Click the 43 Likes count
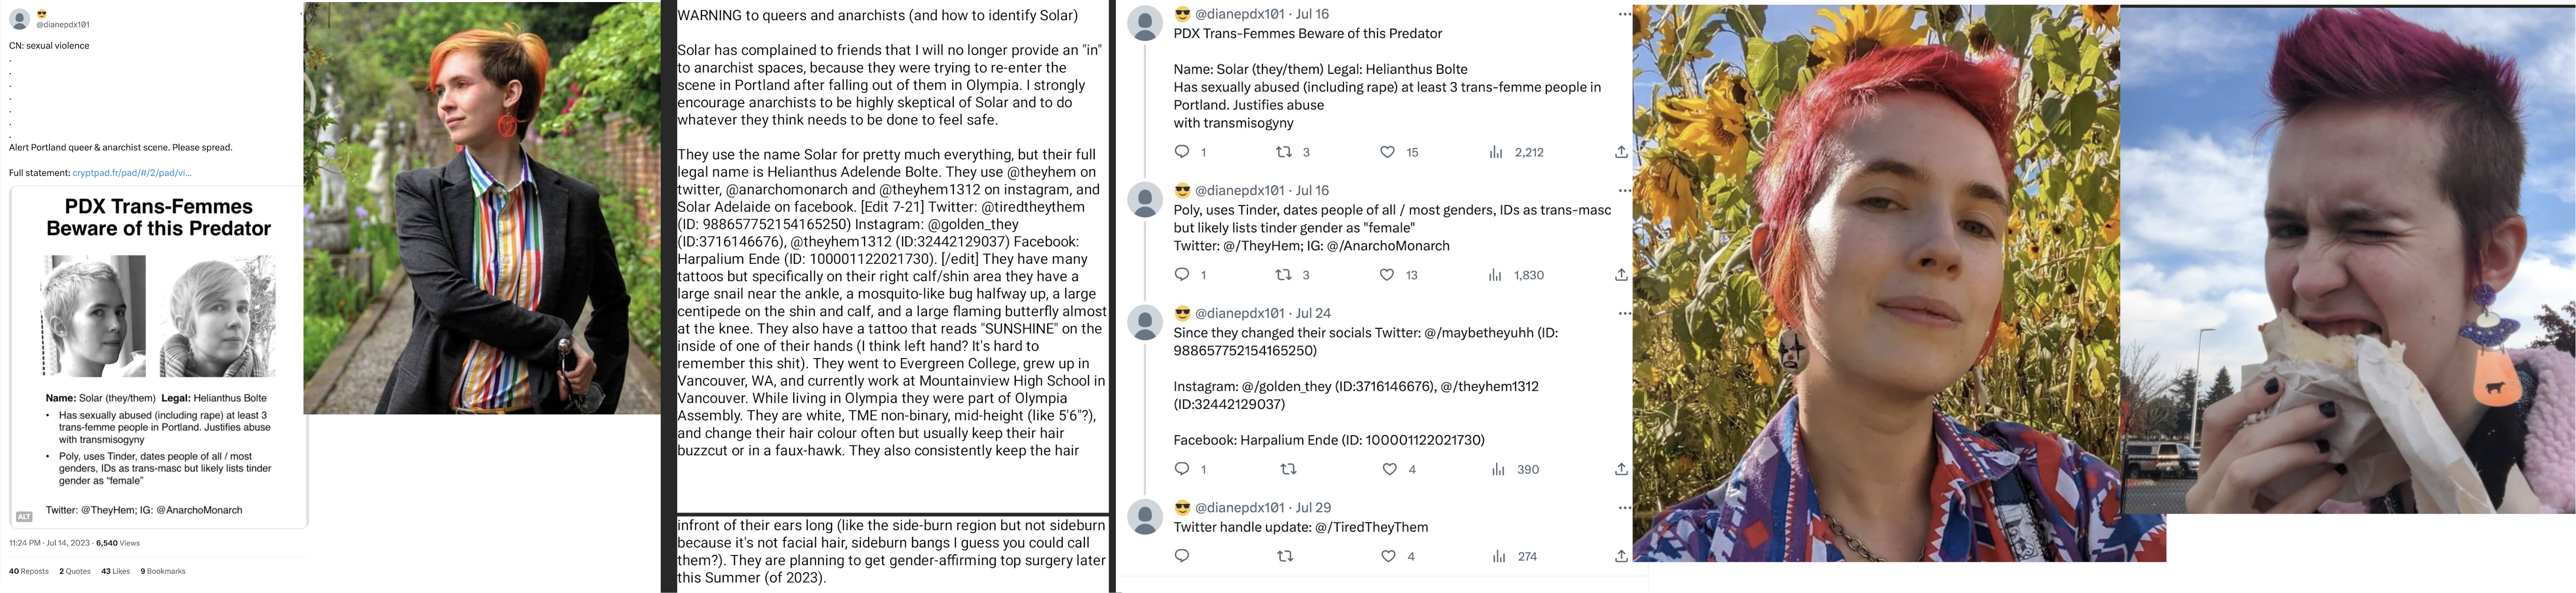The height and width of the screenshot is (593, 2576). tap(116, 571)
